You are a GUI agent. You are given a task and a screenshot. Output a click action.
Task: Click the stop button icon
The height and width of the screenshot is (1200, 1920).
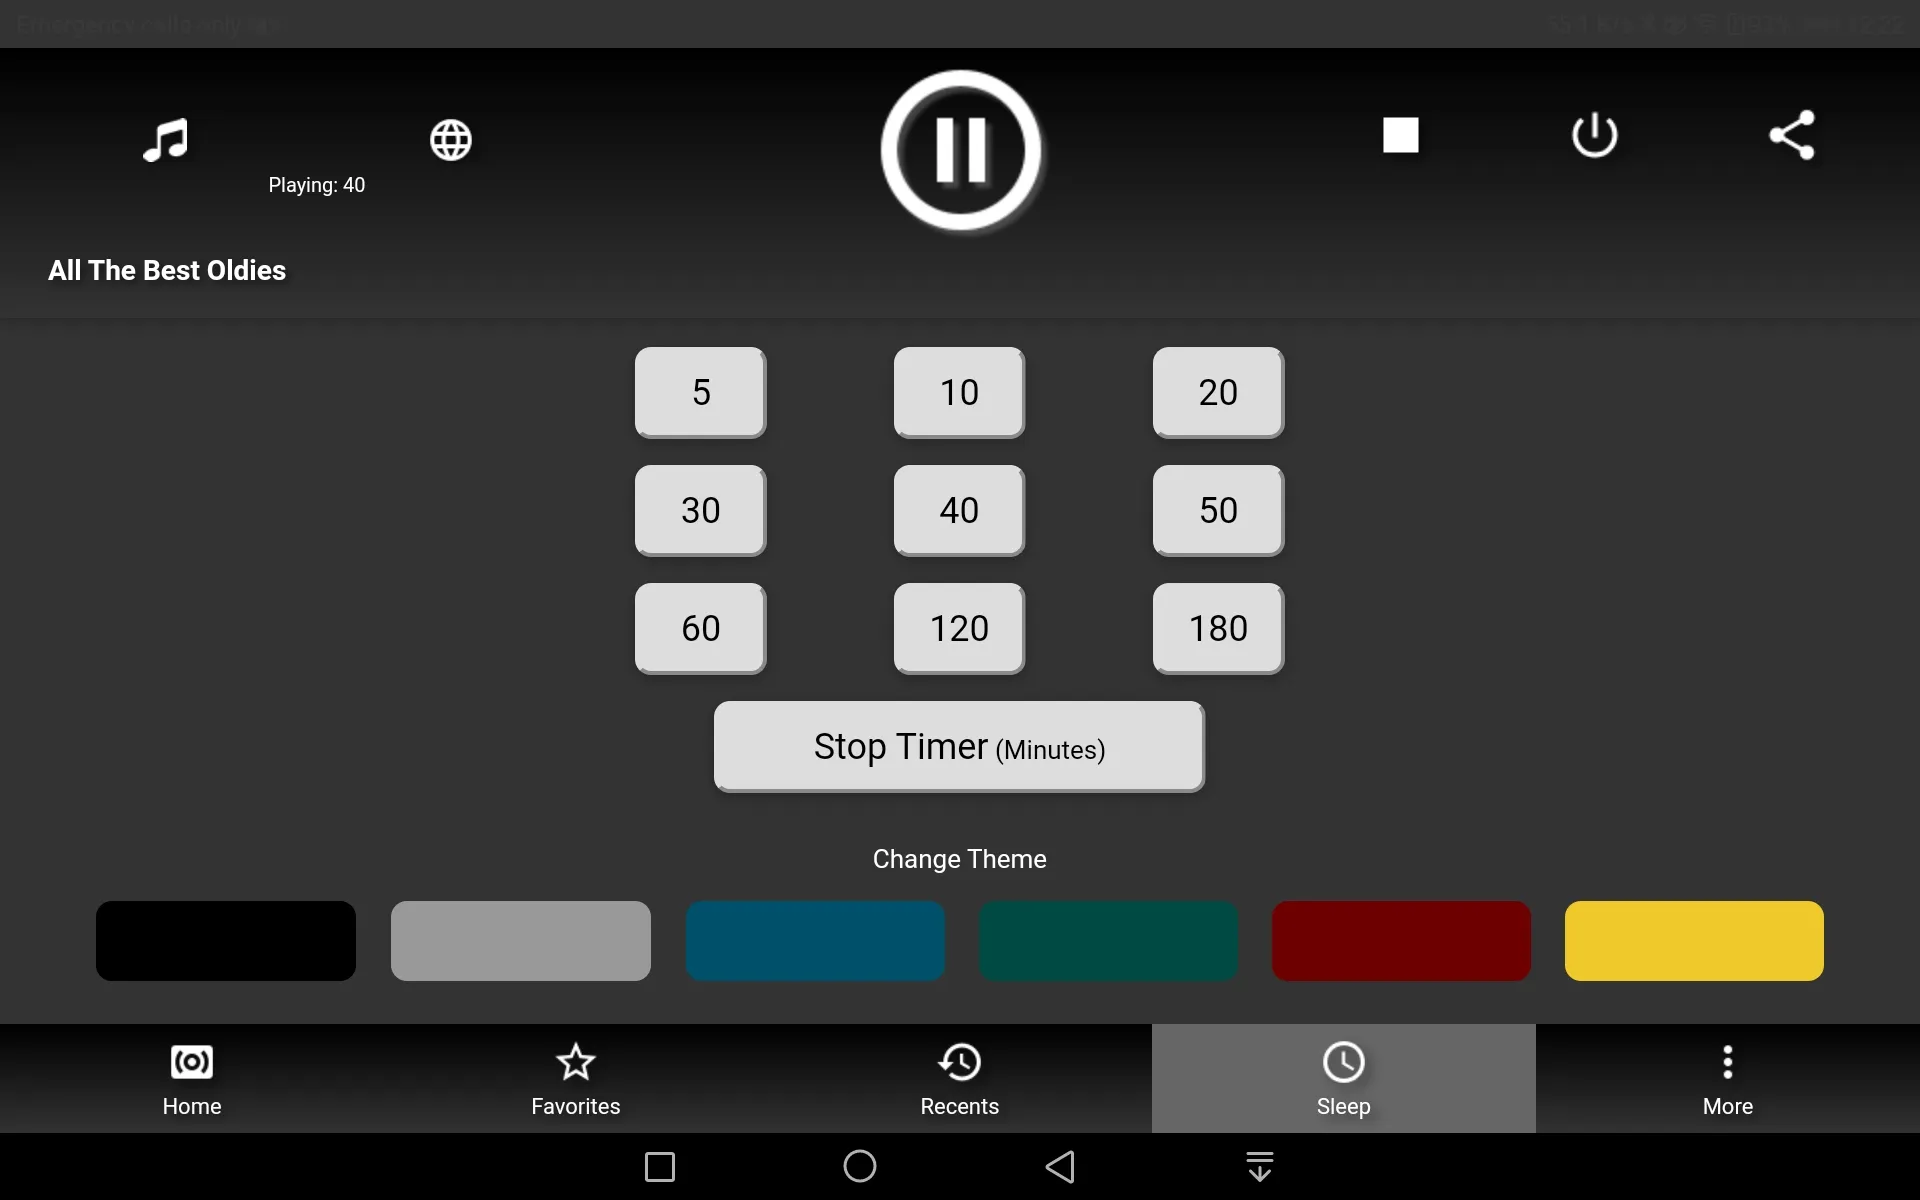point(1400,134)
